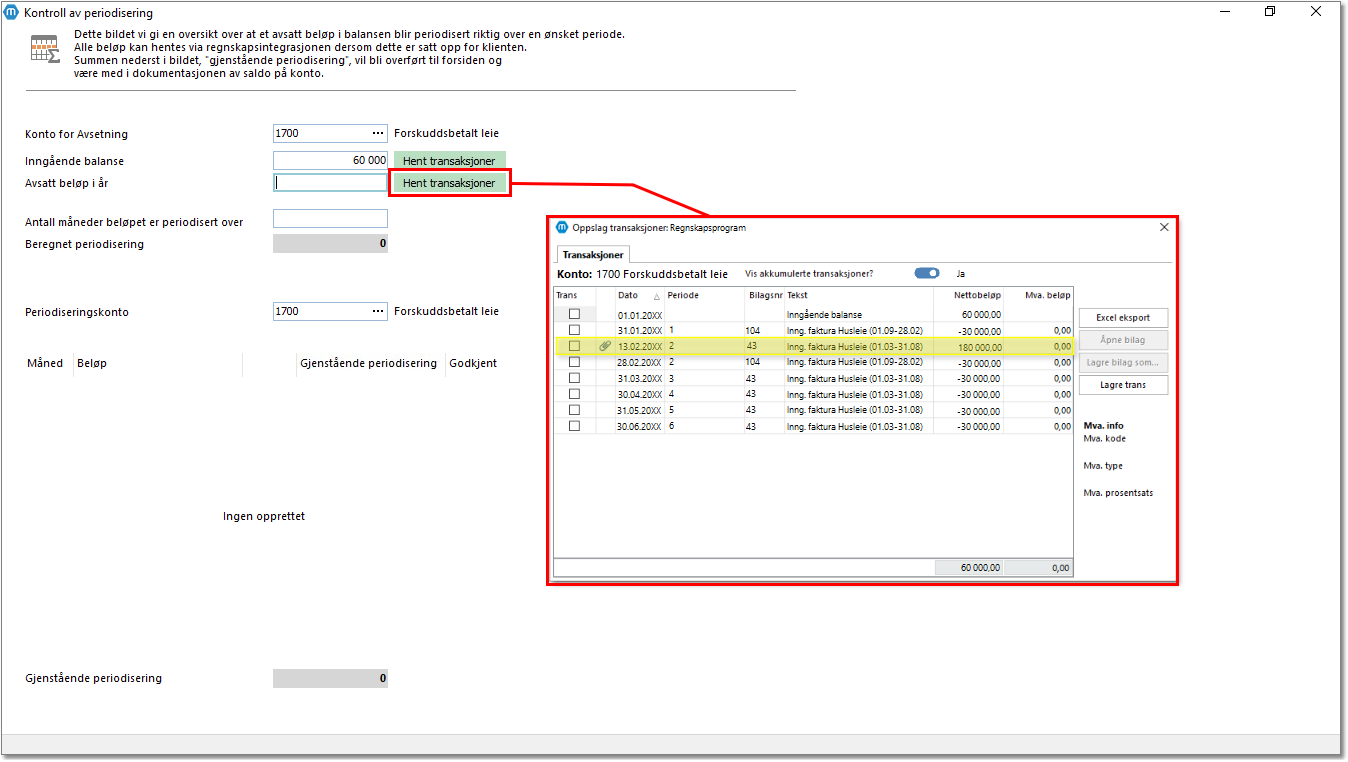Click the Beregnet periodisering value field

(330, 243)
